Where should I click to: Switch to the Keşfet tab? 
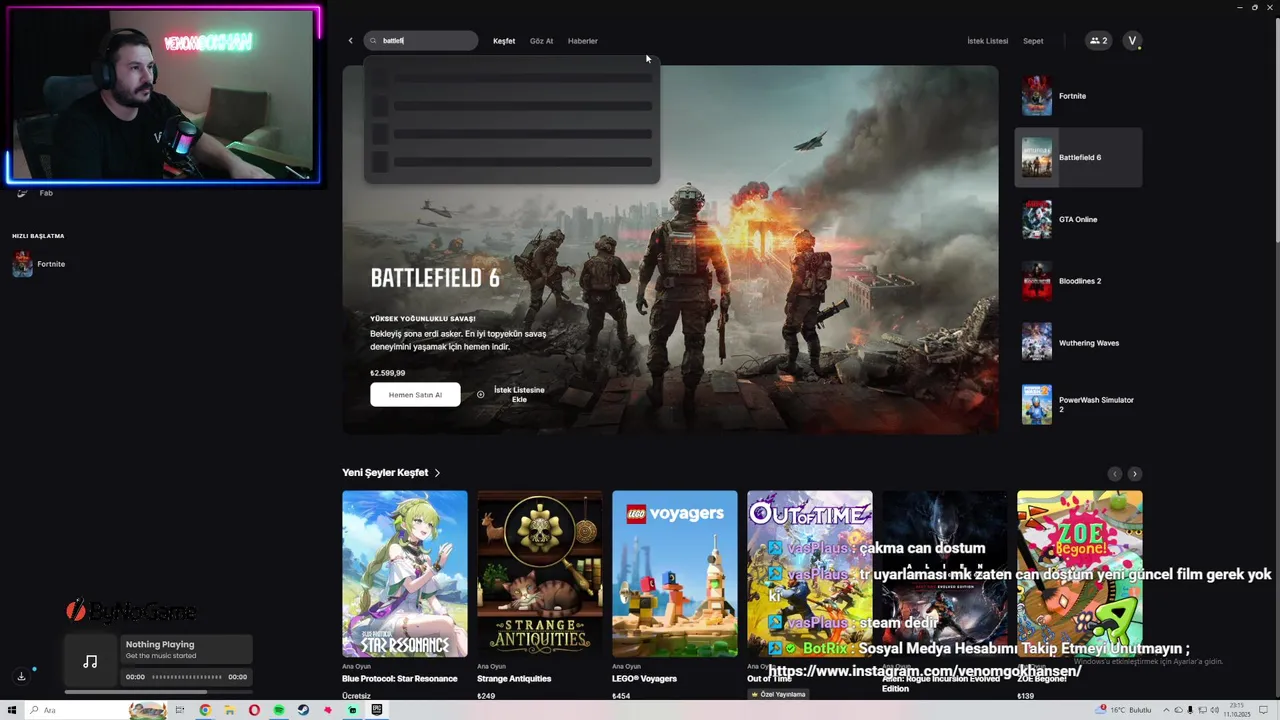[x=504, y=41]
